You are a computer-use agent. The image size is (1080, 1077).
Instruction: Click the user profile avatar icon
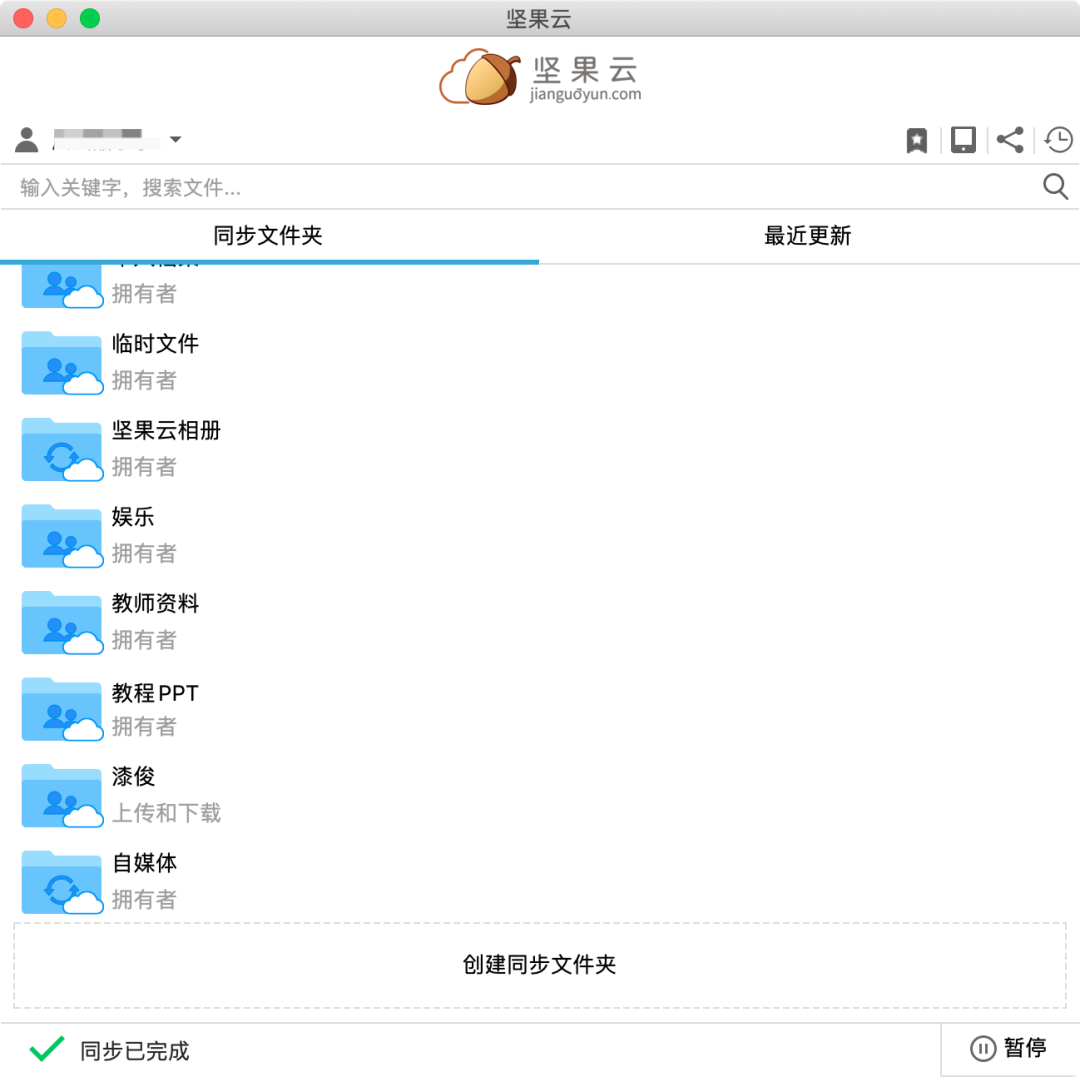tap(27, 140)
